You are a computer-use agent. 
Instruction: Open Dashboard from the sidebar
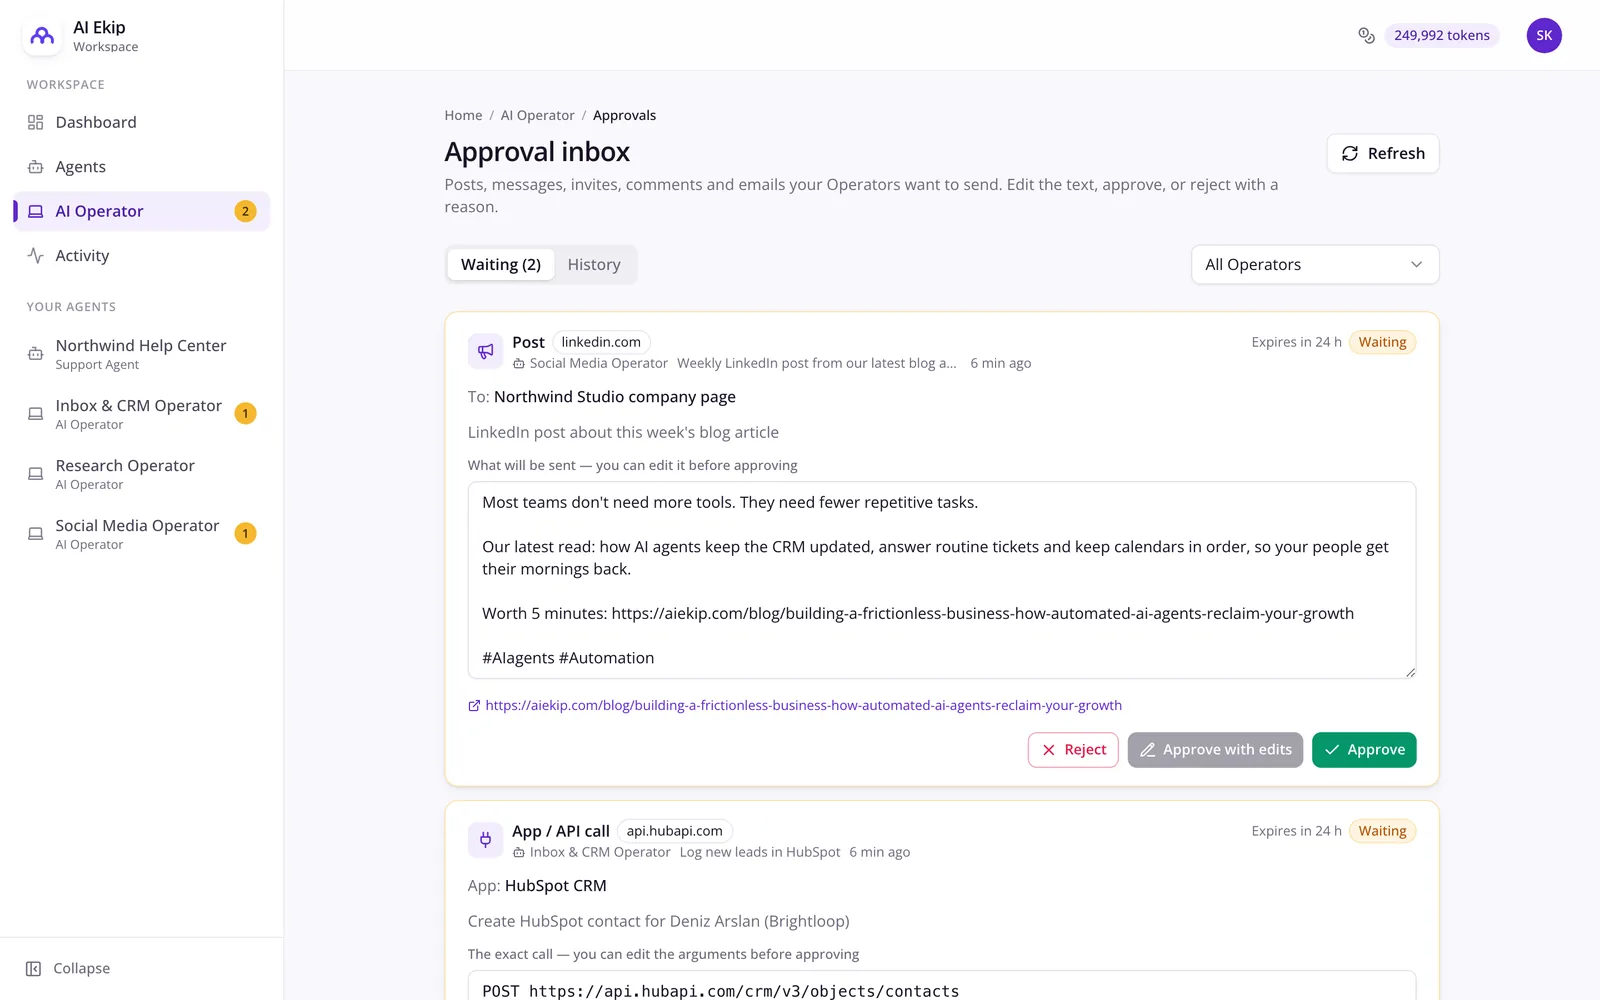point(141,122)
